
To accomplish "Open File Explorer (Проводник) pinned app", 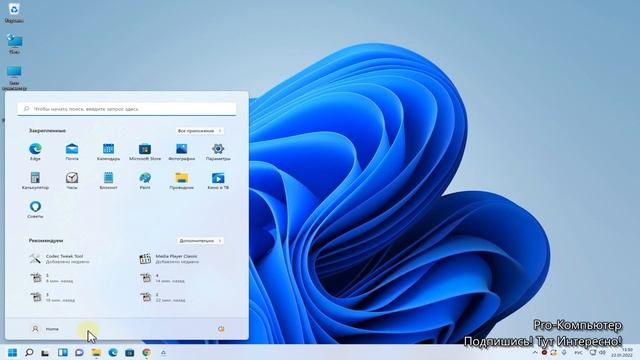I will tap(182, 180).
